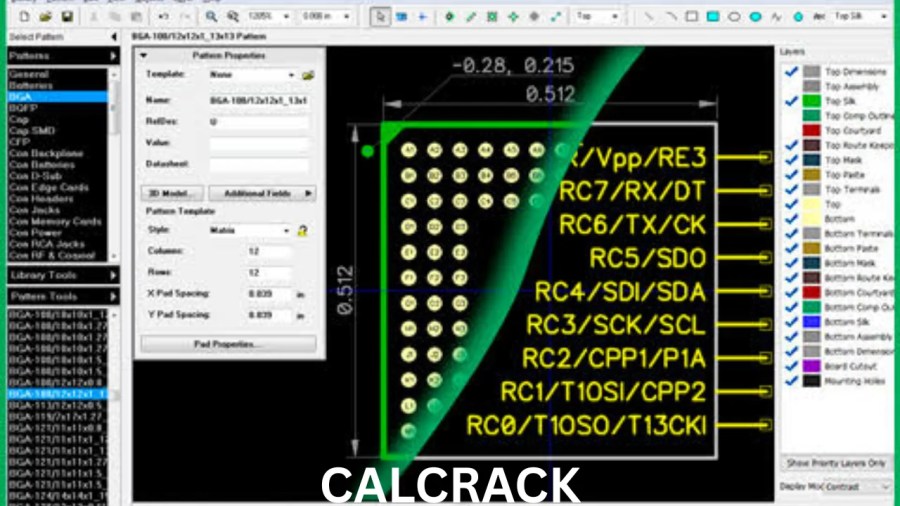This screenshot has width=900, height=506.
Task: Click the blue table icon after pointer
Action: tap(401, 17)
